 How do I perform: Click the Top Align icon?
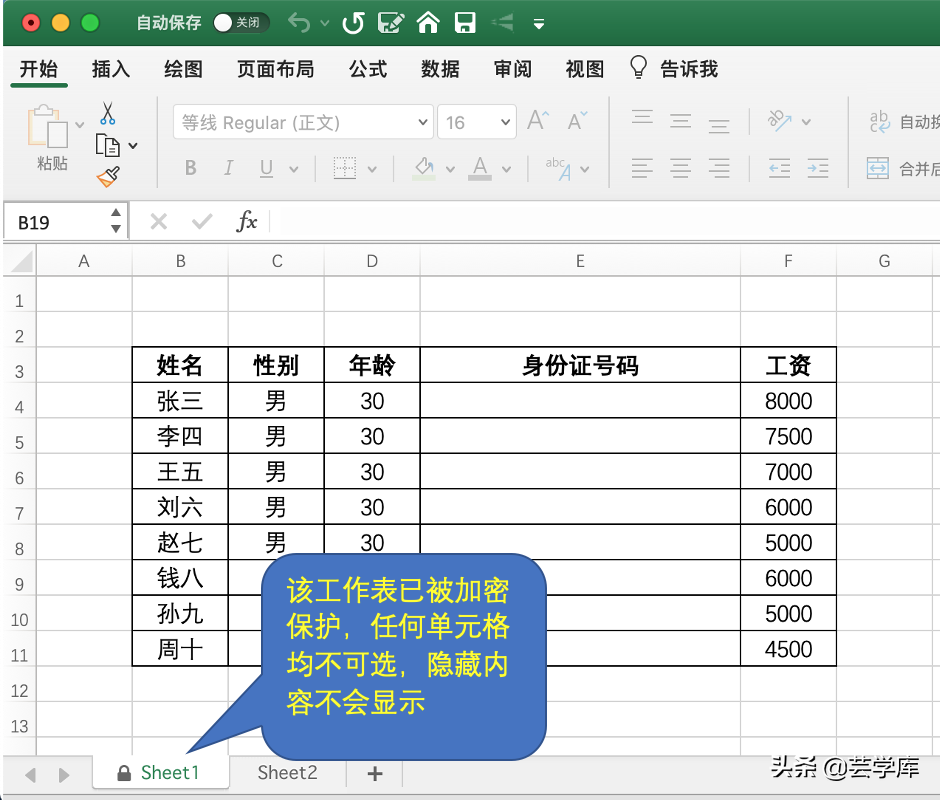pyautogui.click(x=642, y=119)
